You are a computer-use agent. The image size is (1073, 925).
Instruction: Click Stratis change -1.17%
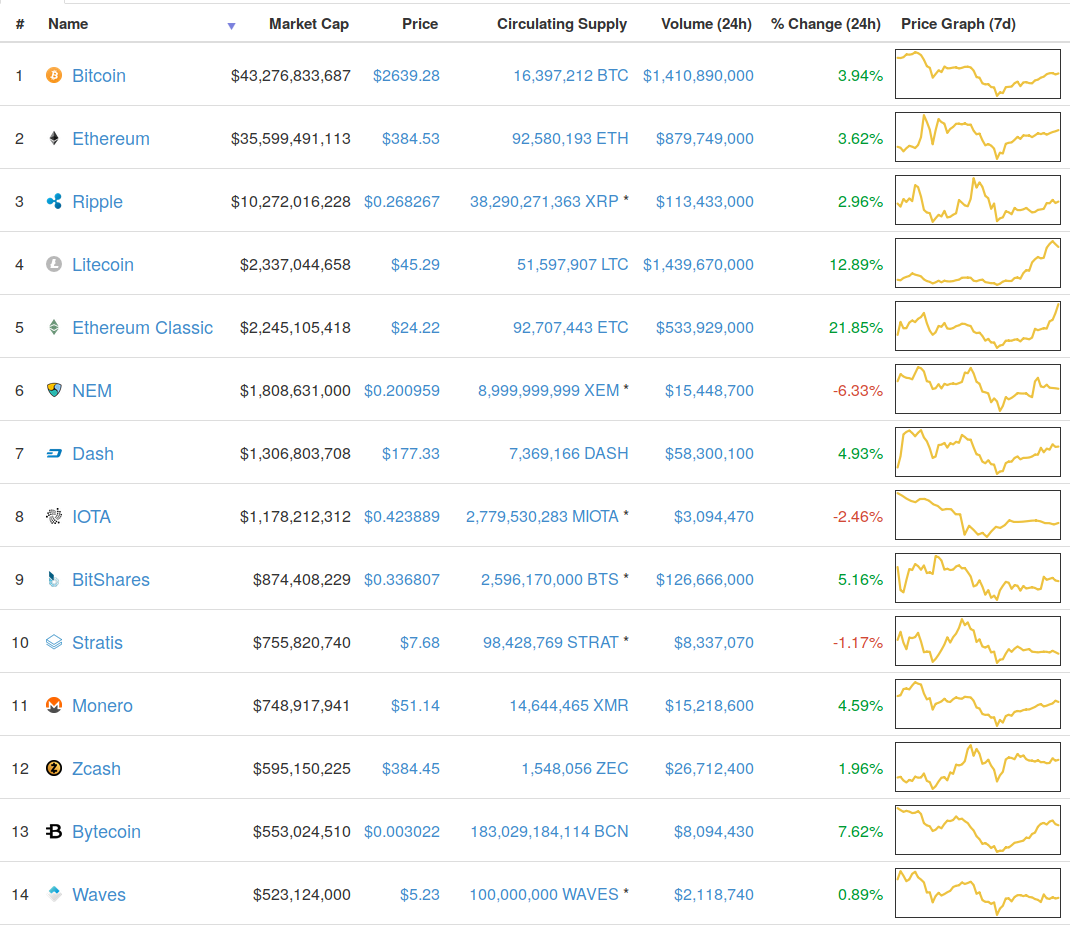pos(857,642)
